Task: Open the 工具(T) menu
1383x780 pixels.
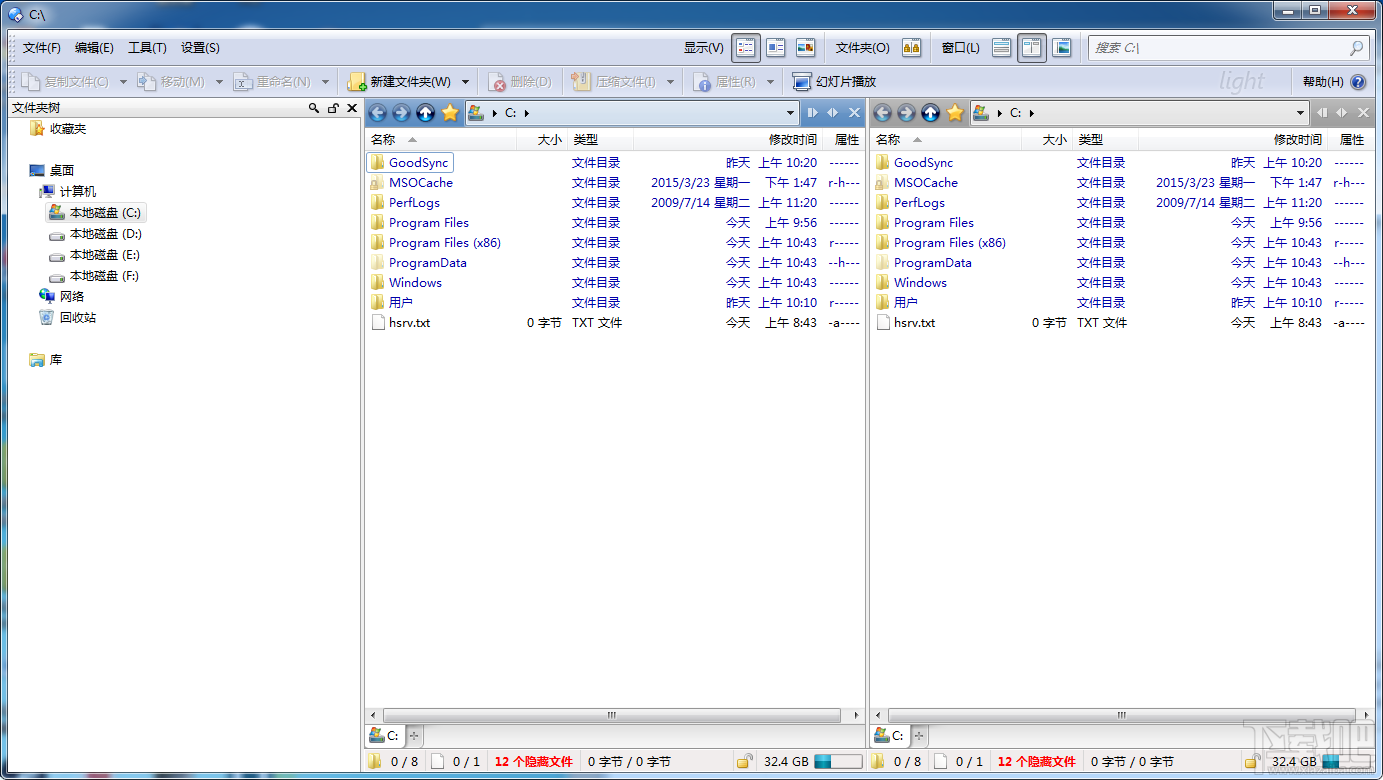Action: pos(147,47)
